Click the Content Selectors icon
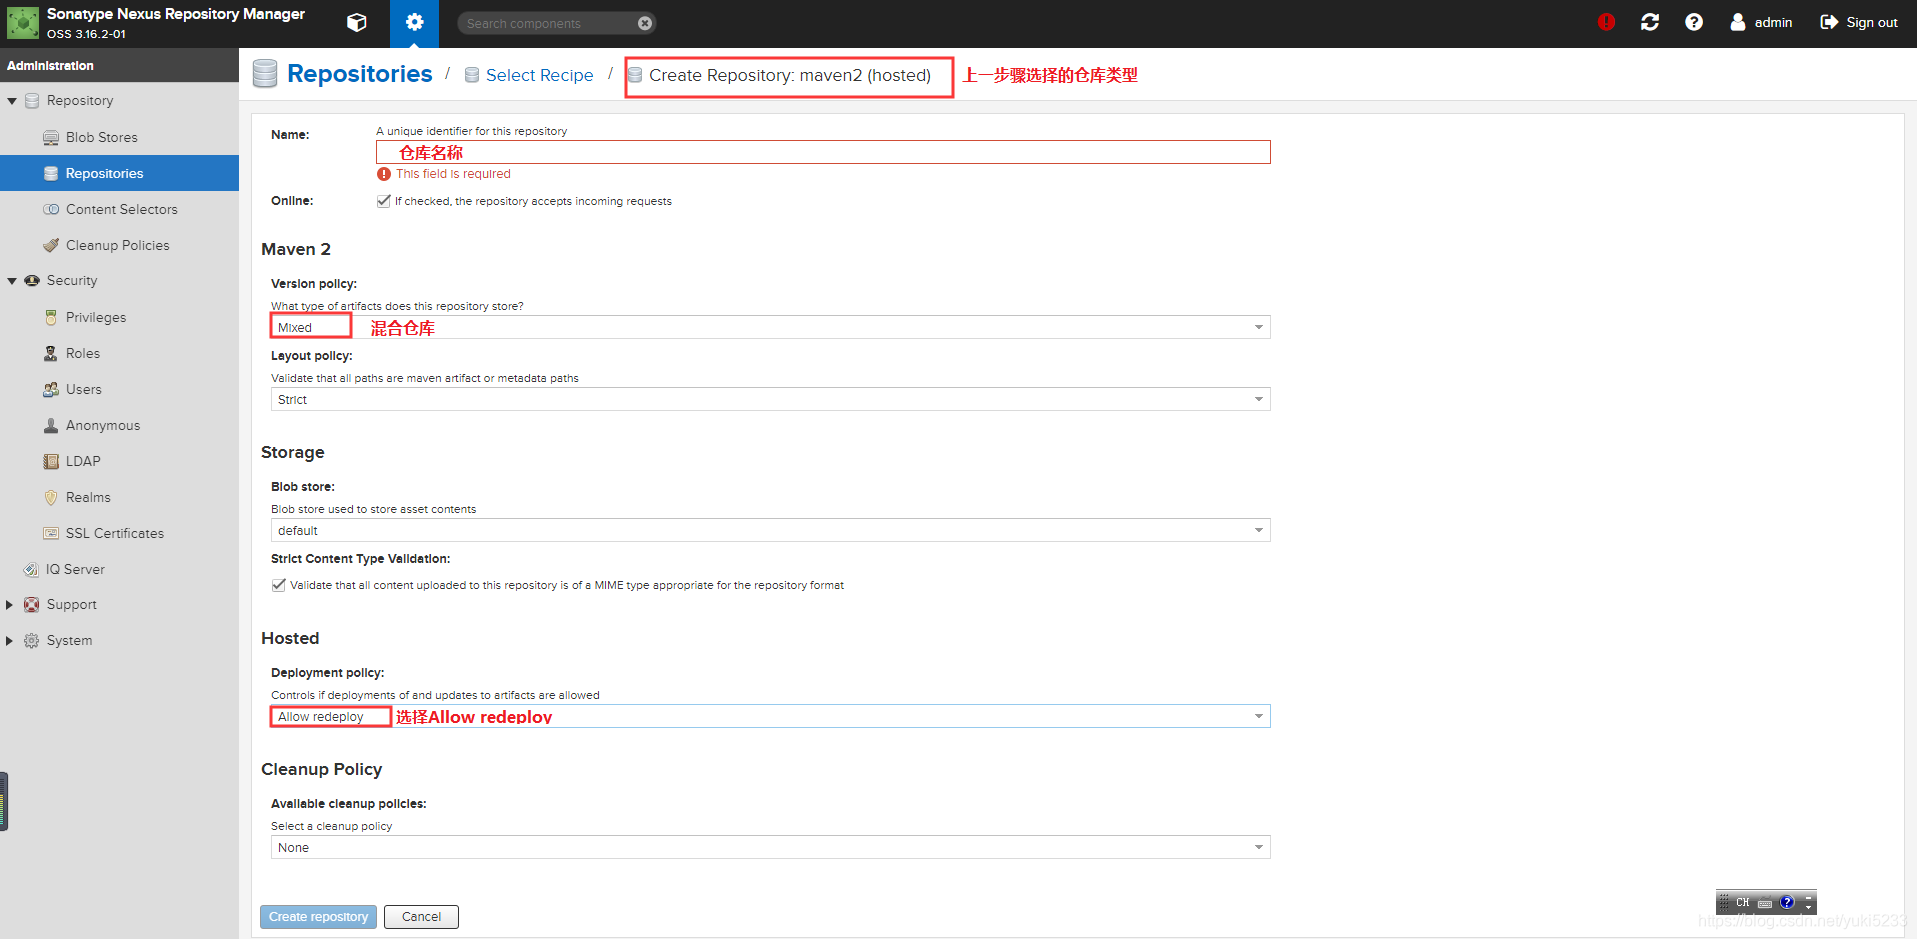The width and height of the screenshot is (1917, 939). 51,210
